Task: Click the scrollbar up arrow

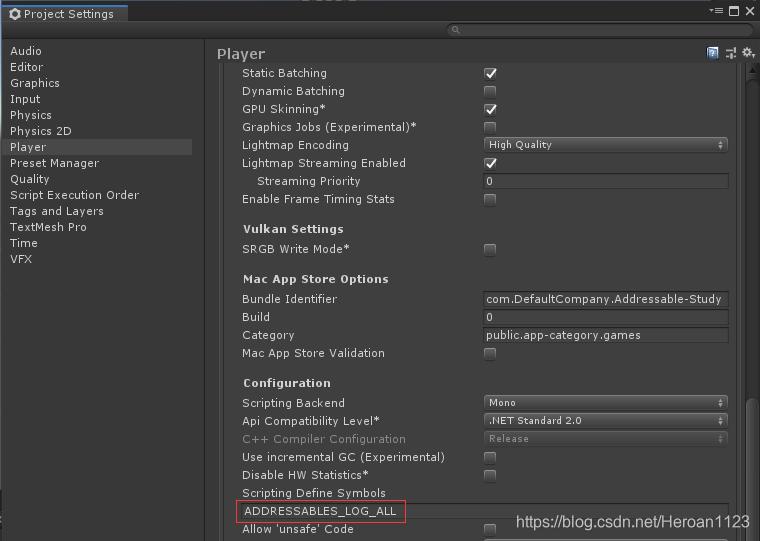Action: tap(752, 70)
